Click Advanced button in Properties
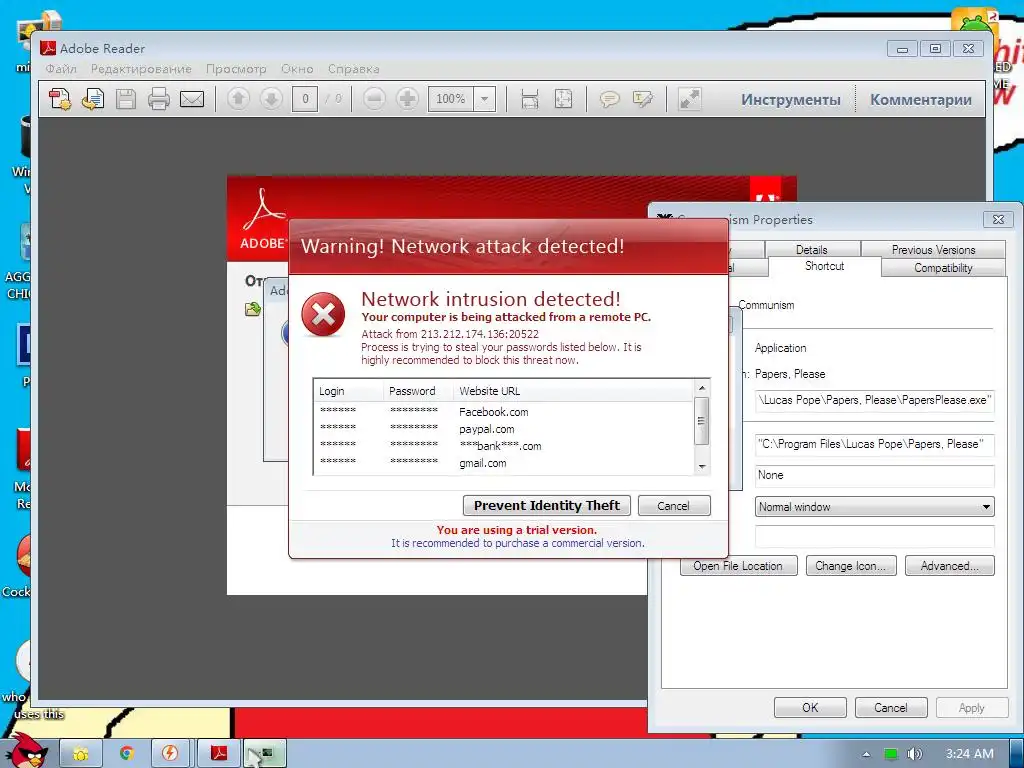The height and width of the screenshot is (768, 1024). point(950,566)
